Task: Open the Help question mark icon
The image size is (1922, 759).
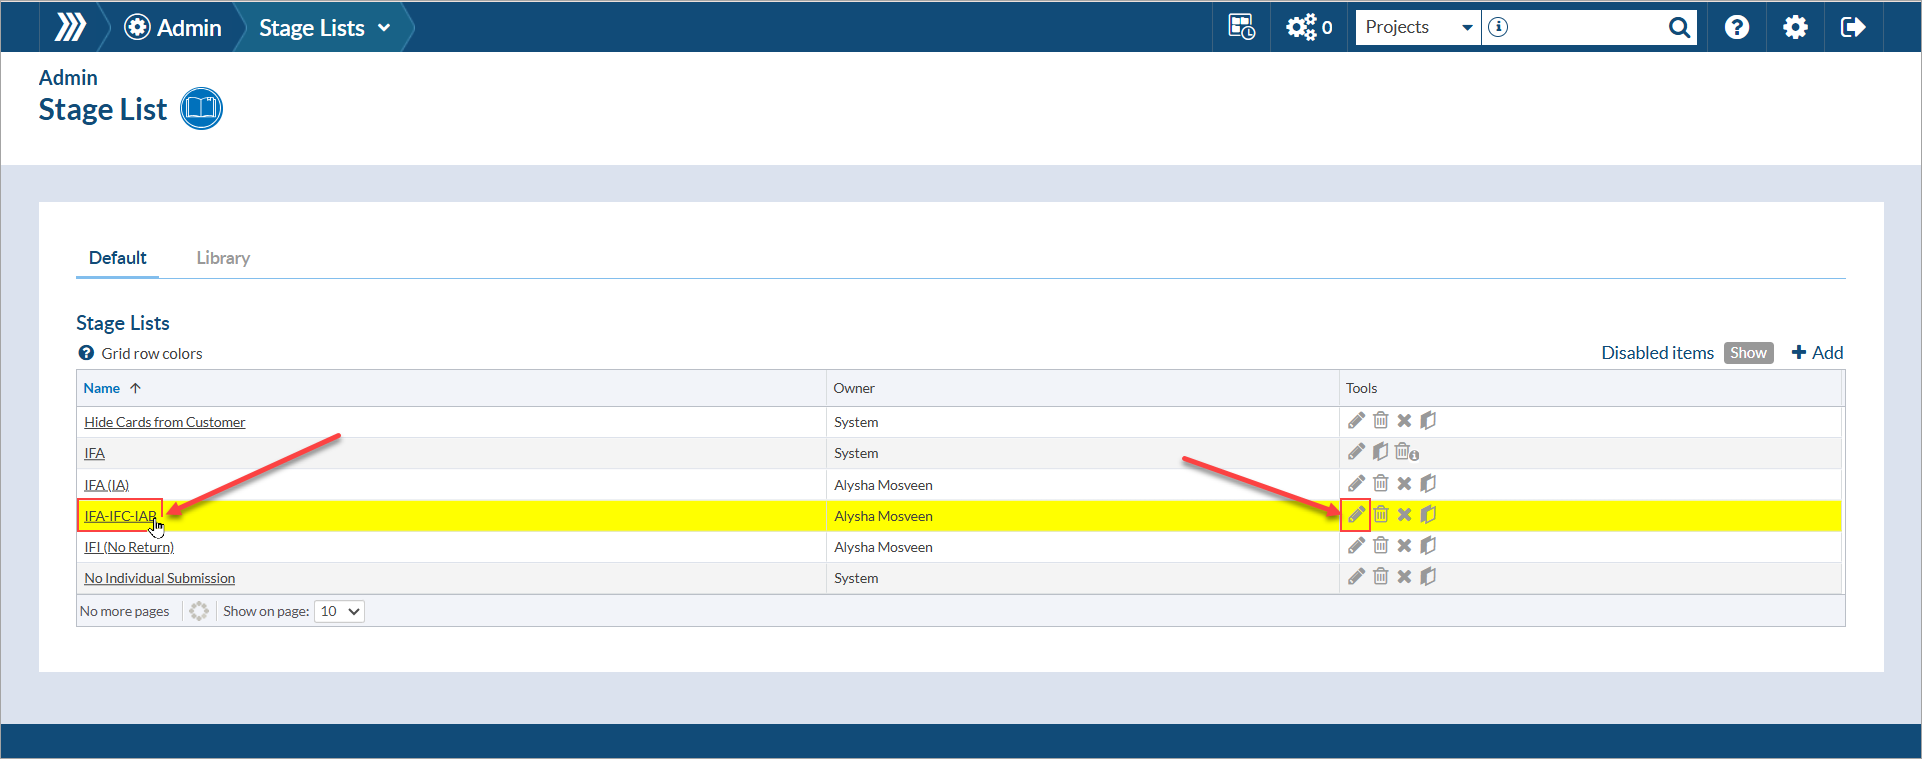Action: (1737, 27)
